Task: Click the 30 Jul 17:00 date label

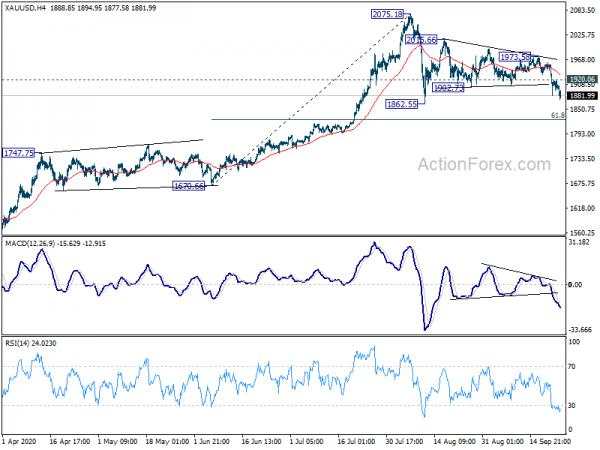Action: (404, 441)
